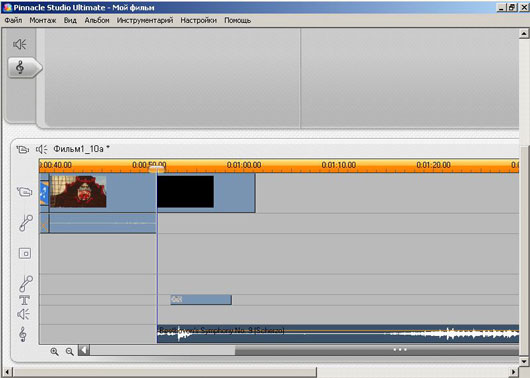Select the title track T icon
This screenshot has height=378, width=530.
click(x=24, y=300)
